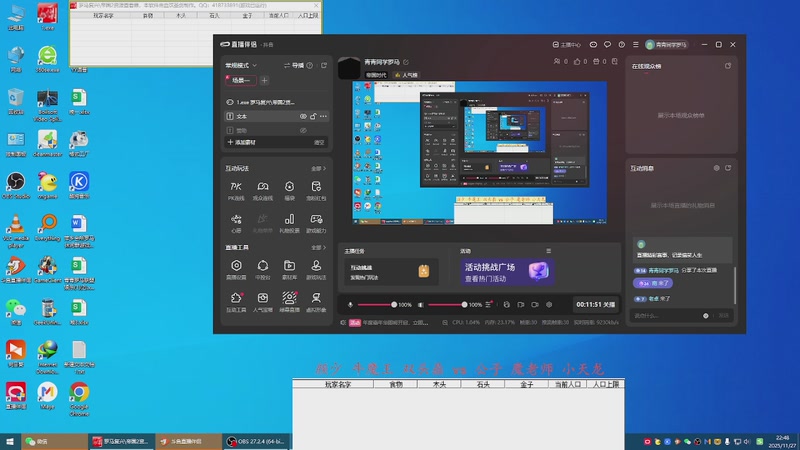The image size is (800, 450).
Task: Adjust the speaker volume slider
Action: pyautogui.click(x=447, y=305)
